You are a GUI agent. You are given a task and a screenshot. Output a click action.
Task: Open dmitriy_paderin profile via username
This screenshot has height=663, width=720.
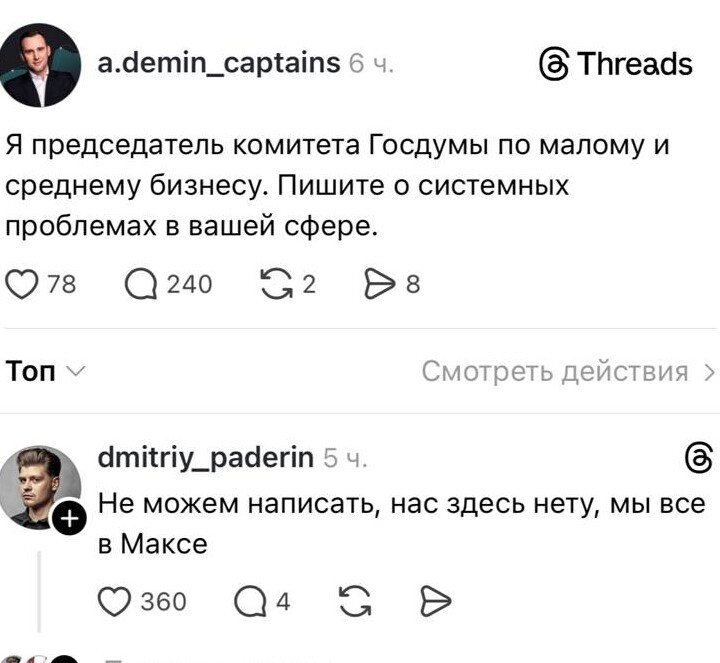coord(206,458)
